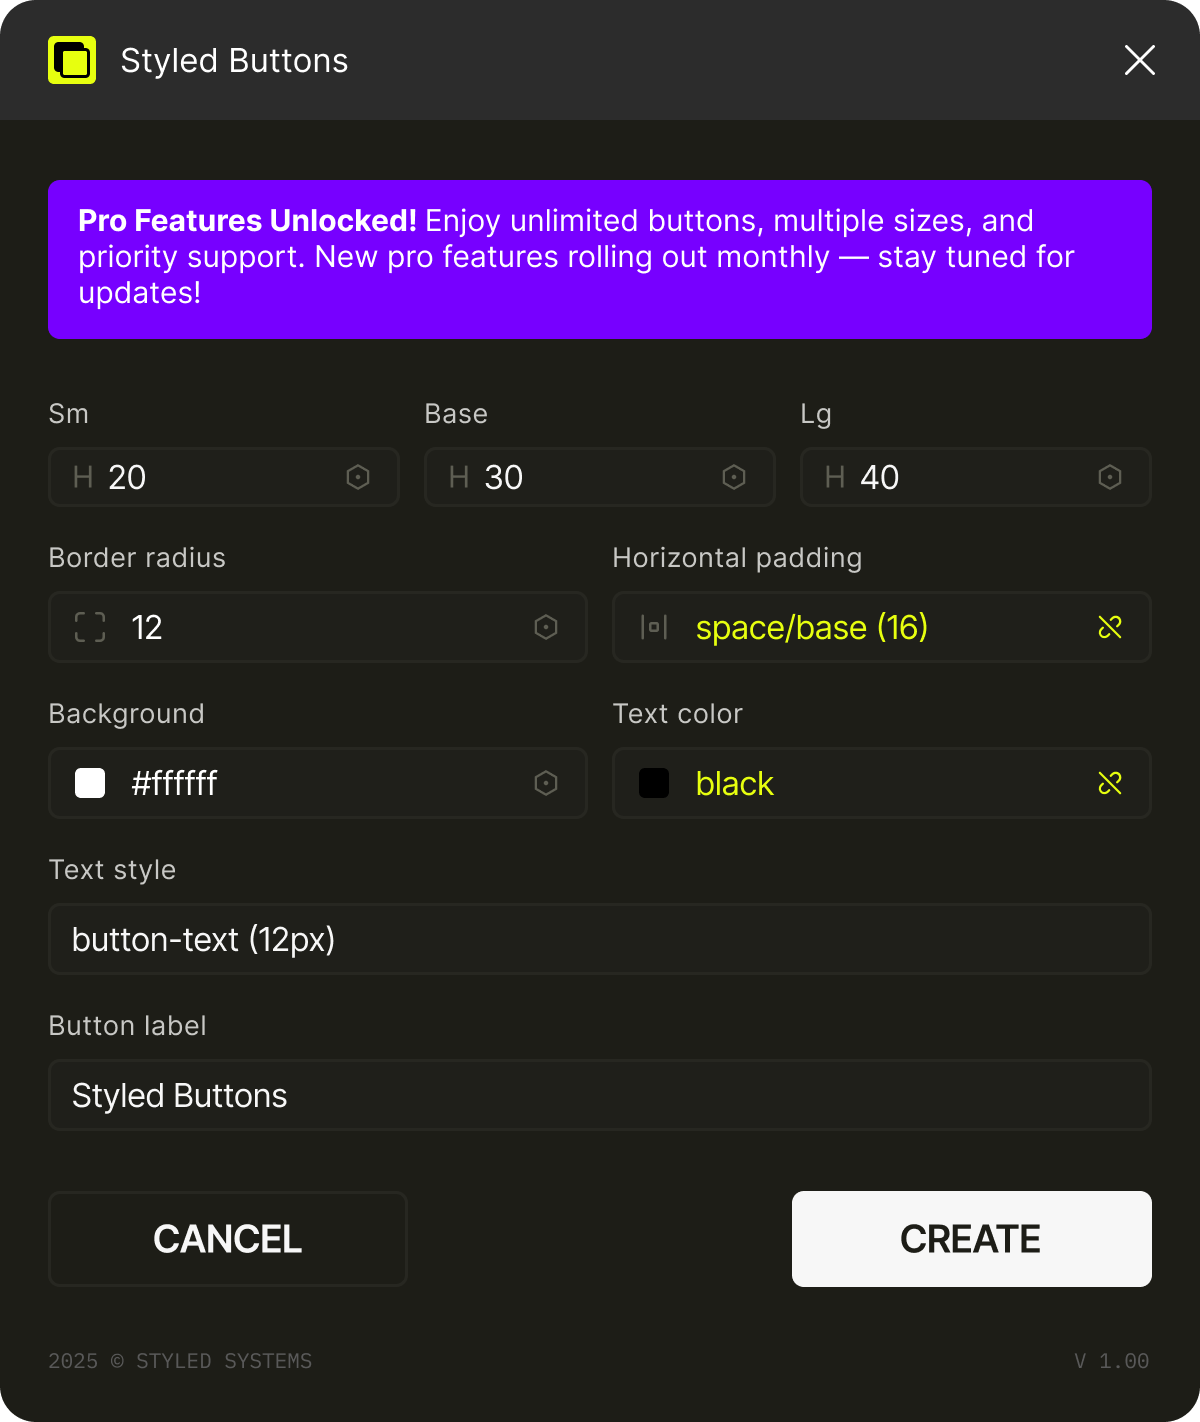
Task: Close the Styled Buttons dialog
Action: click(x=1139, y=60)
